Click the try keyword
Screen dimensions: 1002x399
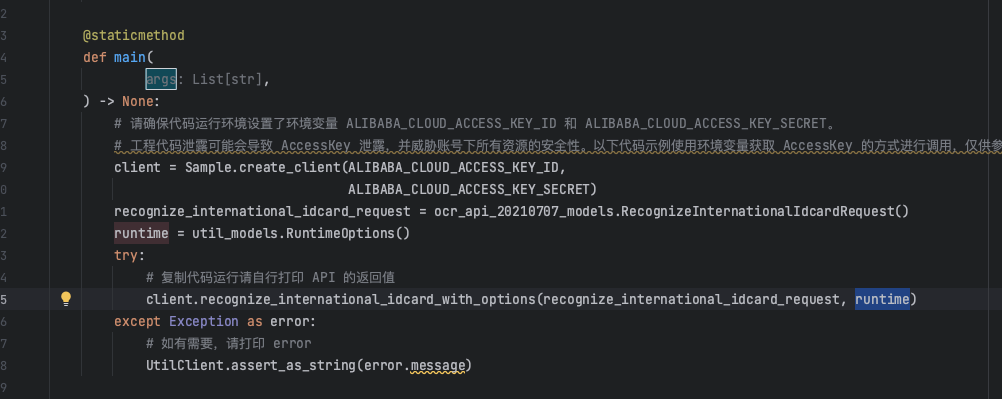click(x=126, y=255)
